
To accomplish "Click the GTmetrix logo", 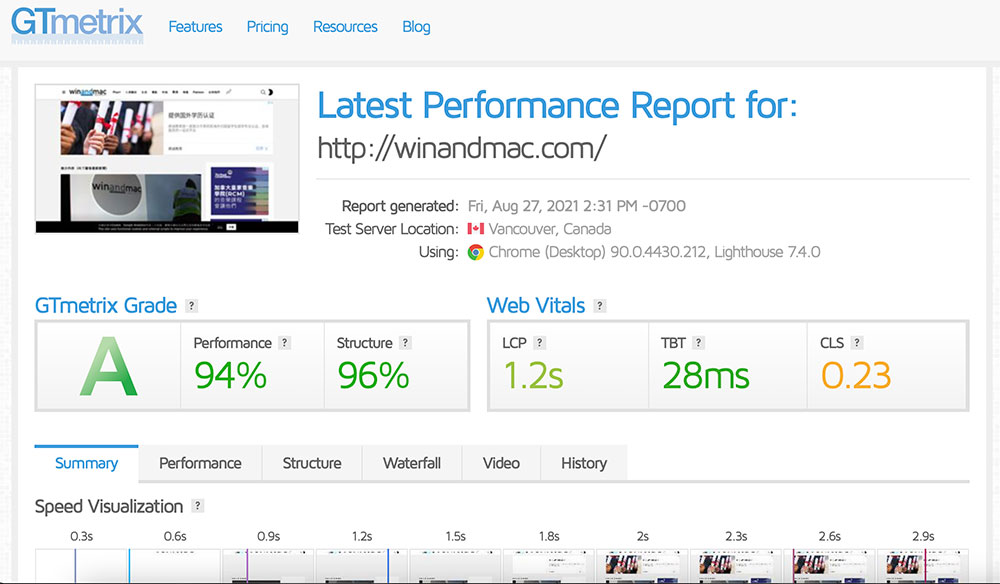I will (x=77, y=26).
